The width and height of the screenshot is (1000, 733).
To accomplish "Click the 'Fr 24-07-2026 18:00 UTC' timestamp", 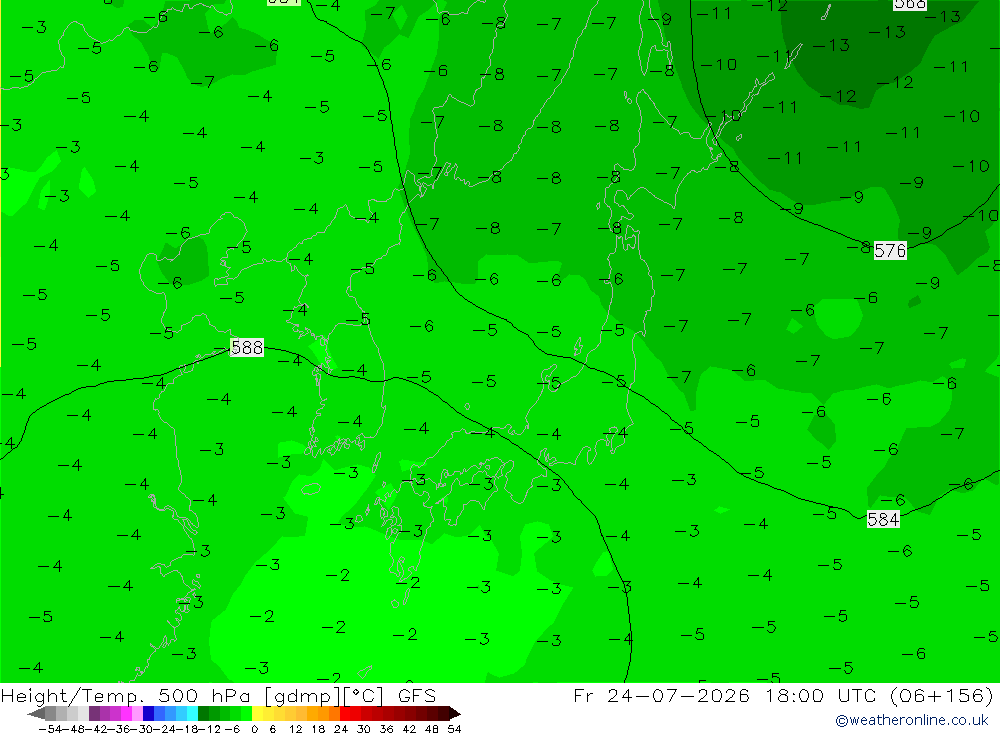I will pyautogui.click(x=727, y=695).
